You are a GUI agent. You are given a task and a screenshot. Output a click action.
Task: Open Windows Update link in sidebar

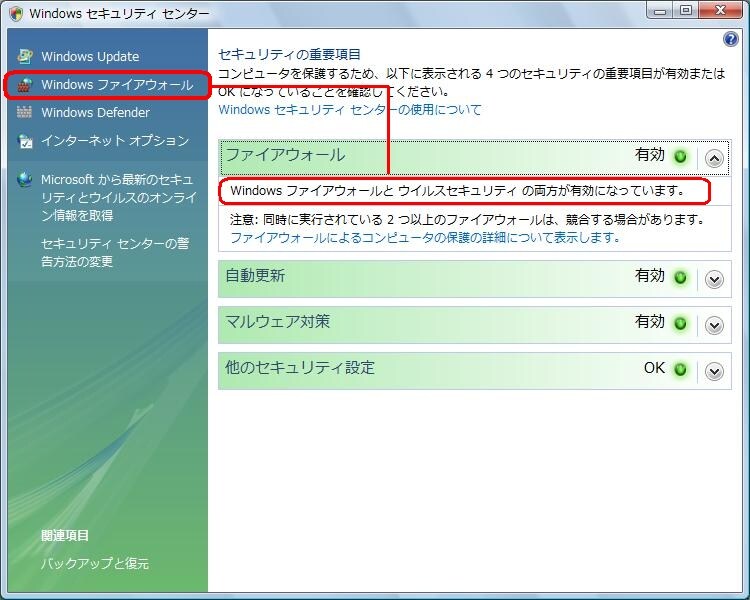click(90, 56)
